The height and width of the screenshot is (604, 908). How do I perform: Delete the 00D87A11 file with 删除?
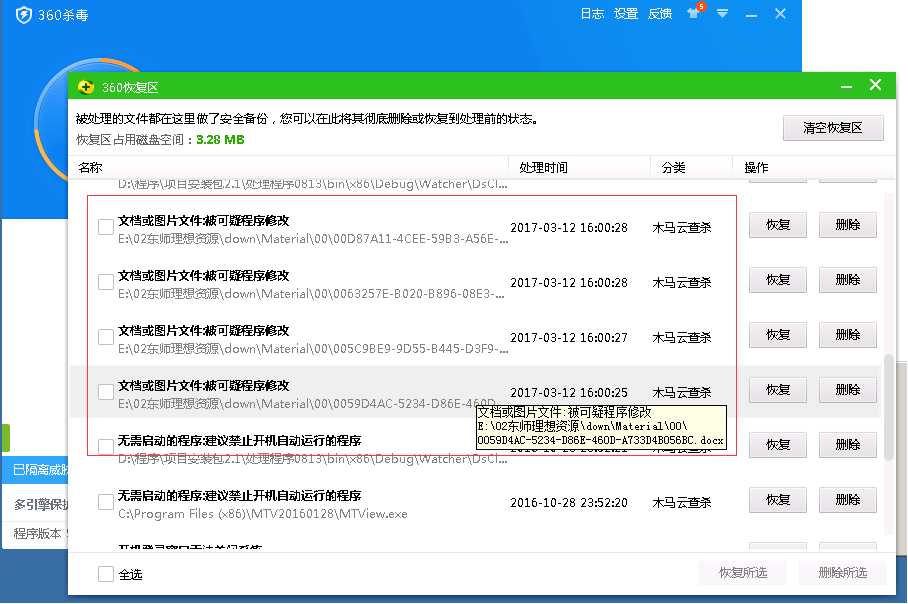pos(848,225)
